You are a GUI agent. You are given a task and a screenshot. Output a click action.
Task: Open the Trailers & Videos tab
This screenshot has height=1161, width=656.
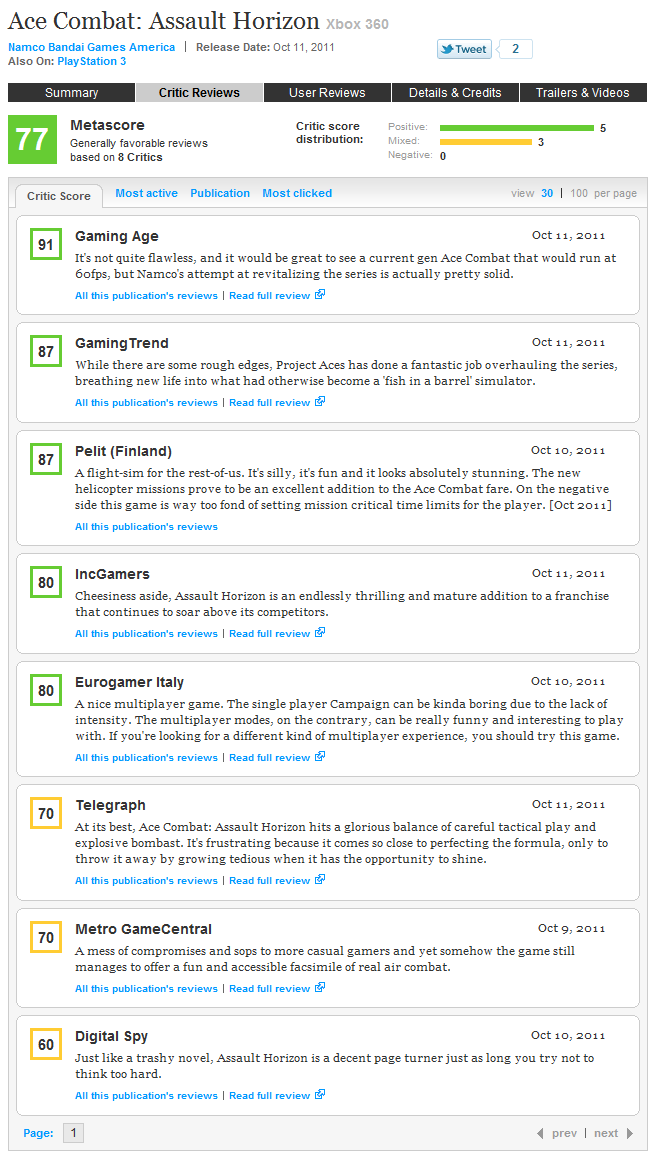pos(583,93)
